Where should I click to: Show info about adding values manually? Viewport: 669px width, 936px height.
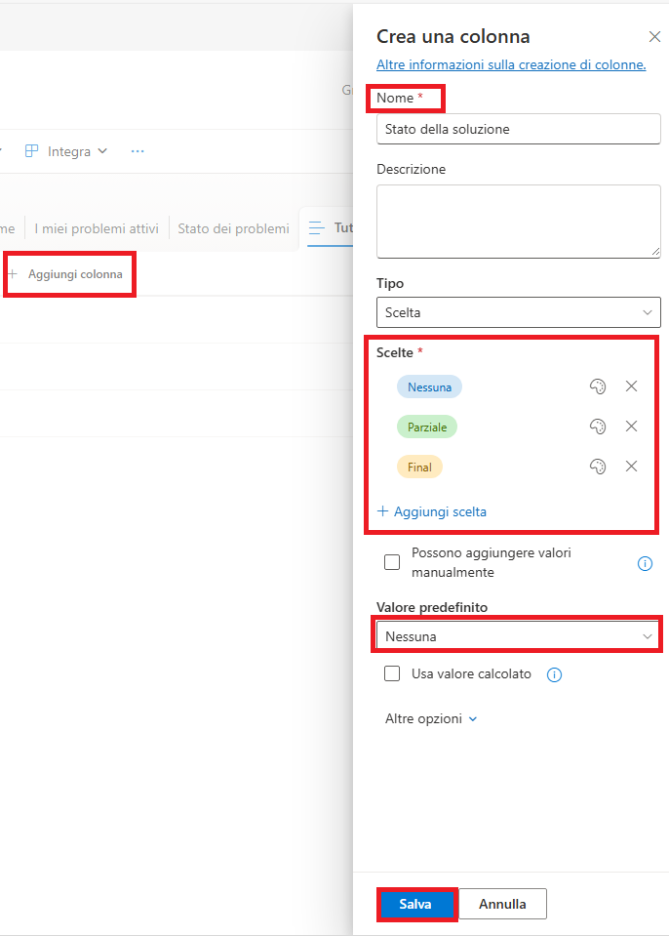645,563
